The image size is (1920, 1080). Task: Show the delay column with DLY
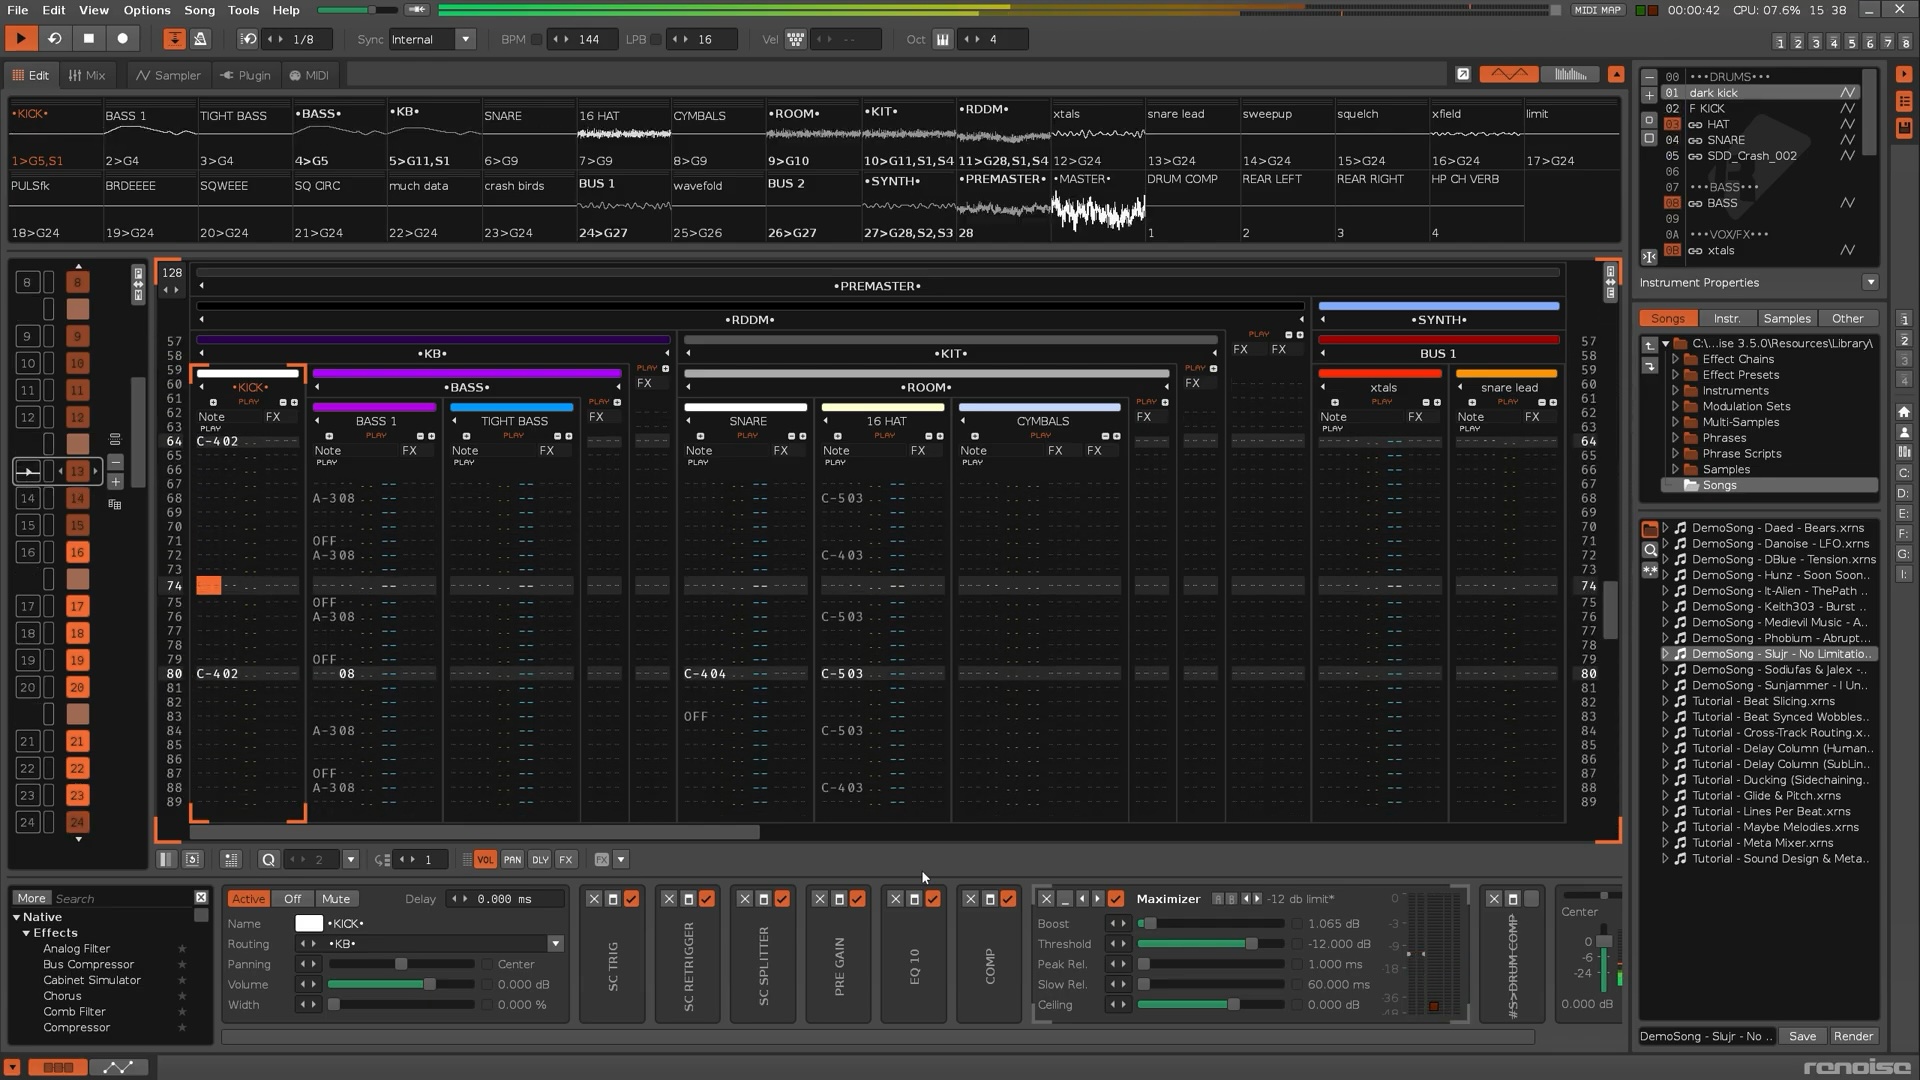pyautogui.click(x=540, y=860)
